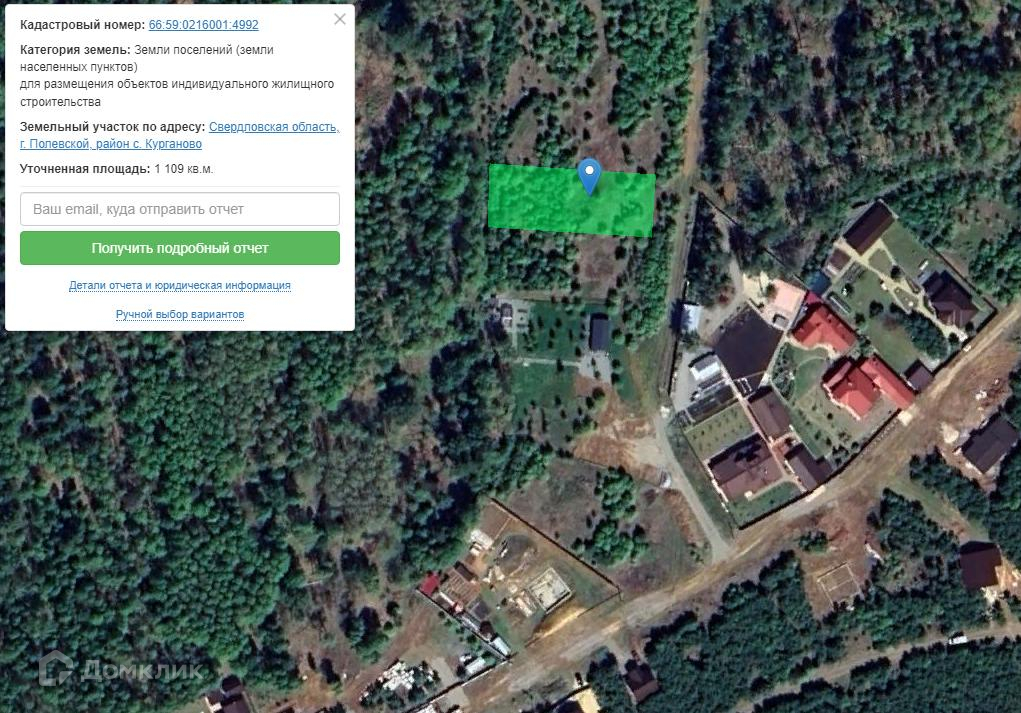Click the Домклик house logo icon
Viewport: 1021px width, 713px height.
click(x=56, y=669)
